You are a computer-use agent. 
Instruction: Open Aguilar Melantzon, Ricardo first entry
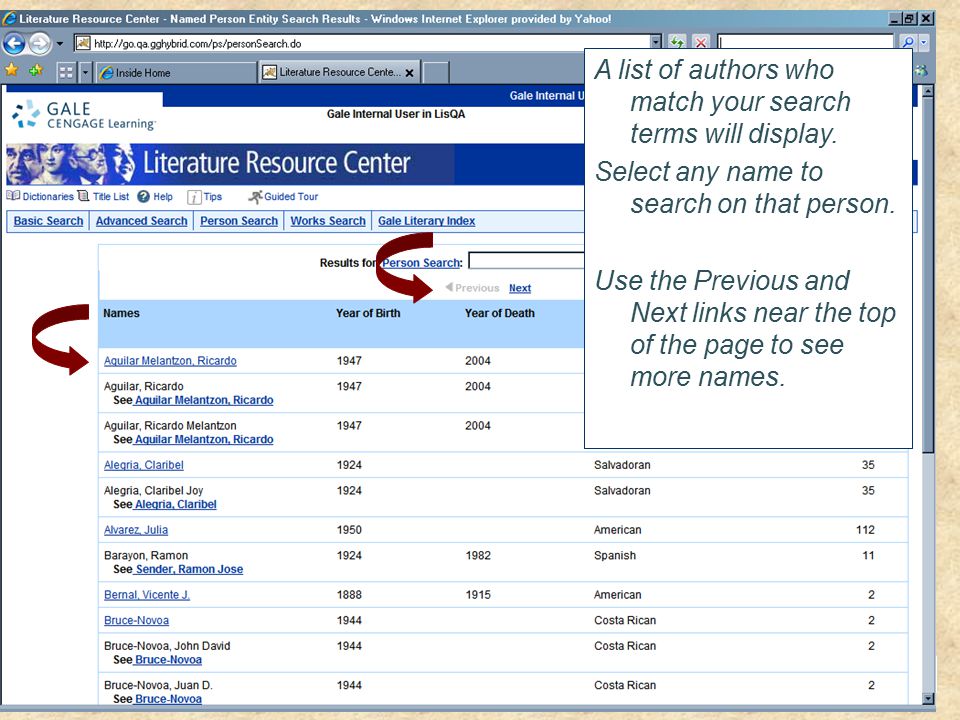click(x=170, y=361)
